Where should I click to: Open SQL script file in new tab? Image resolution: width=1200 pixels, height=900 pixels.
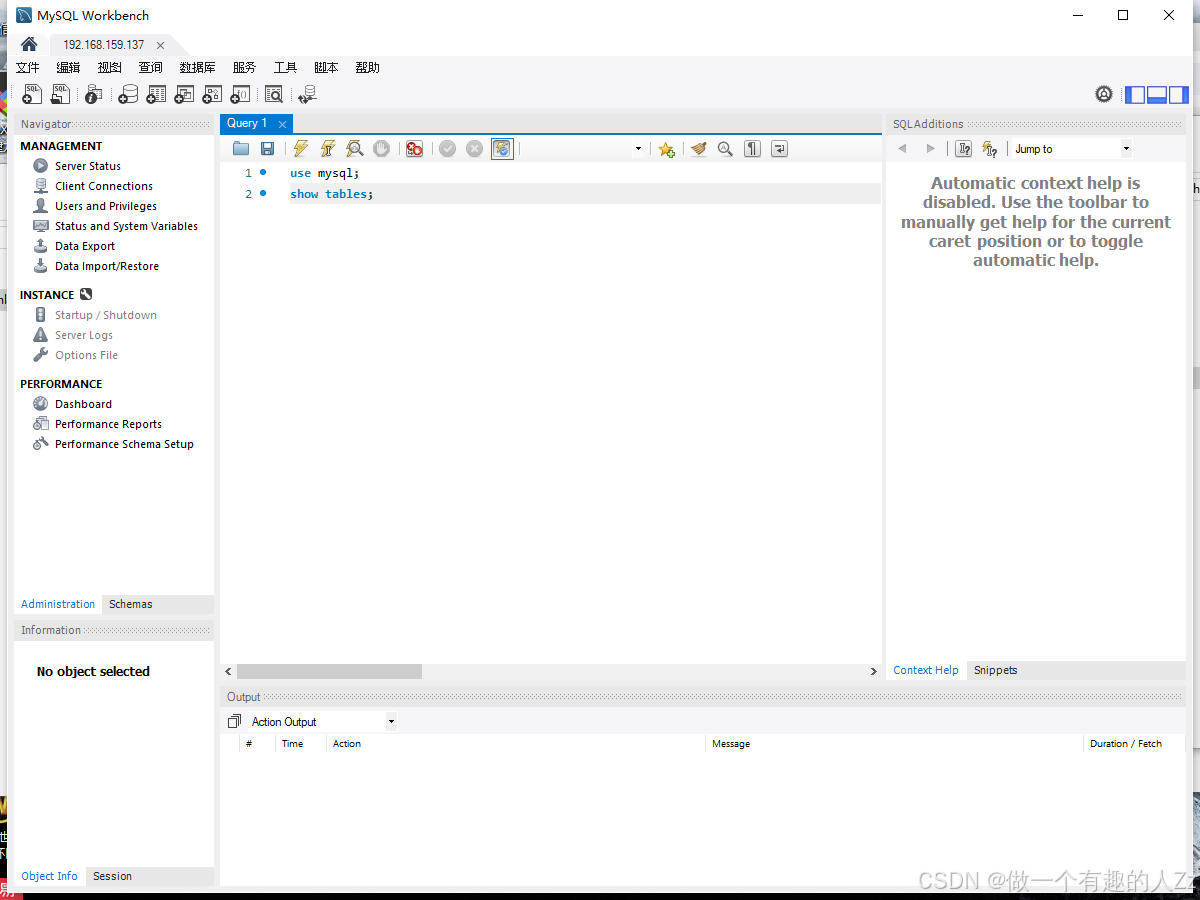click(61, 94)
